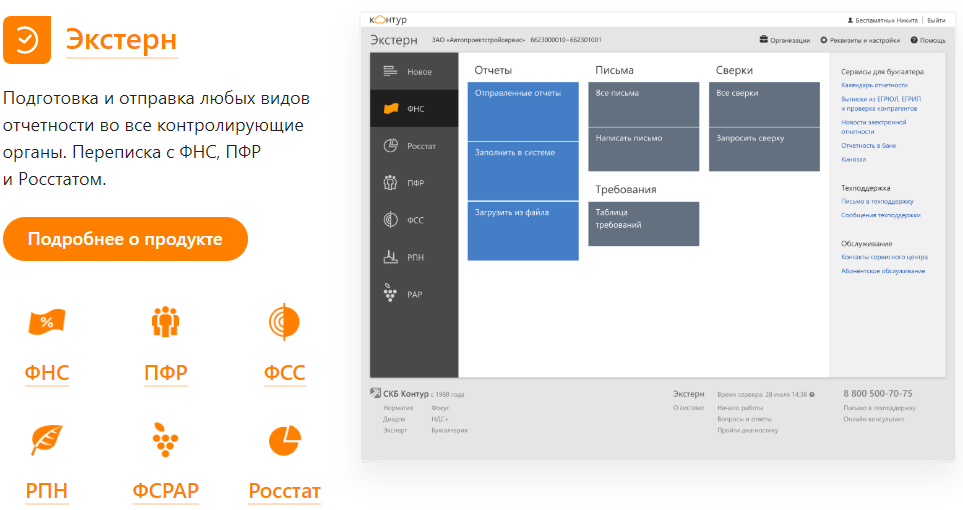The image size is (963, 510).
Task: Open Организации in the top bar
Action: point(785,40)
